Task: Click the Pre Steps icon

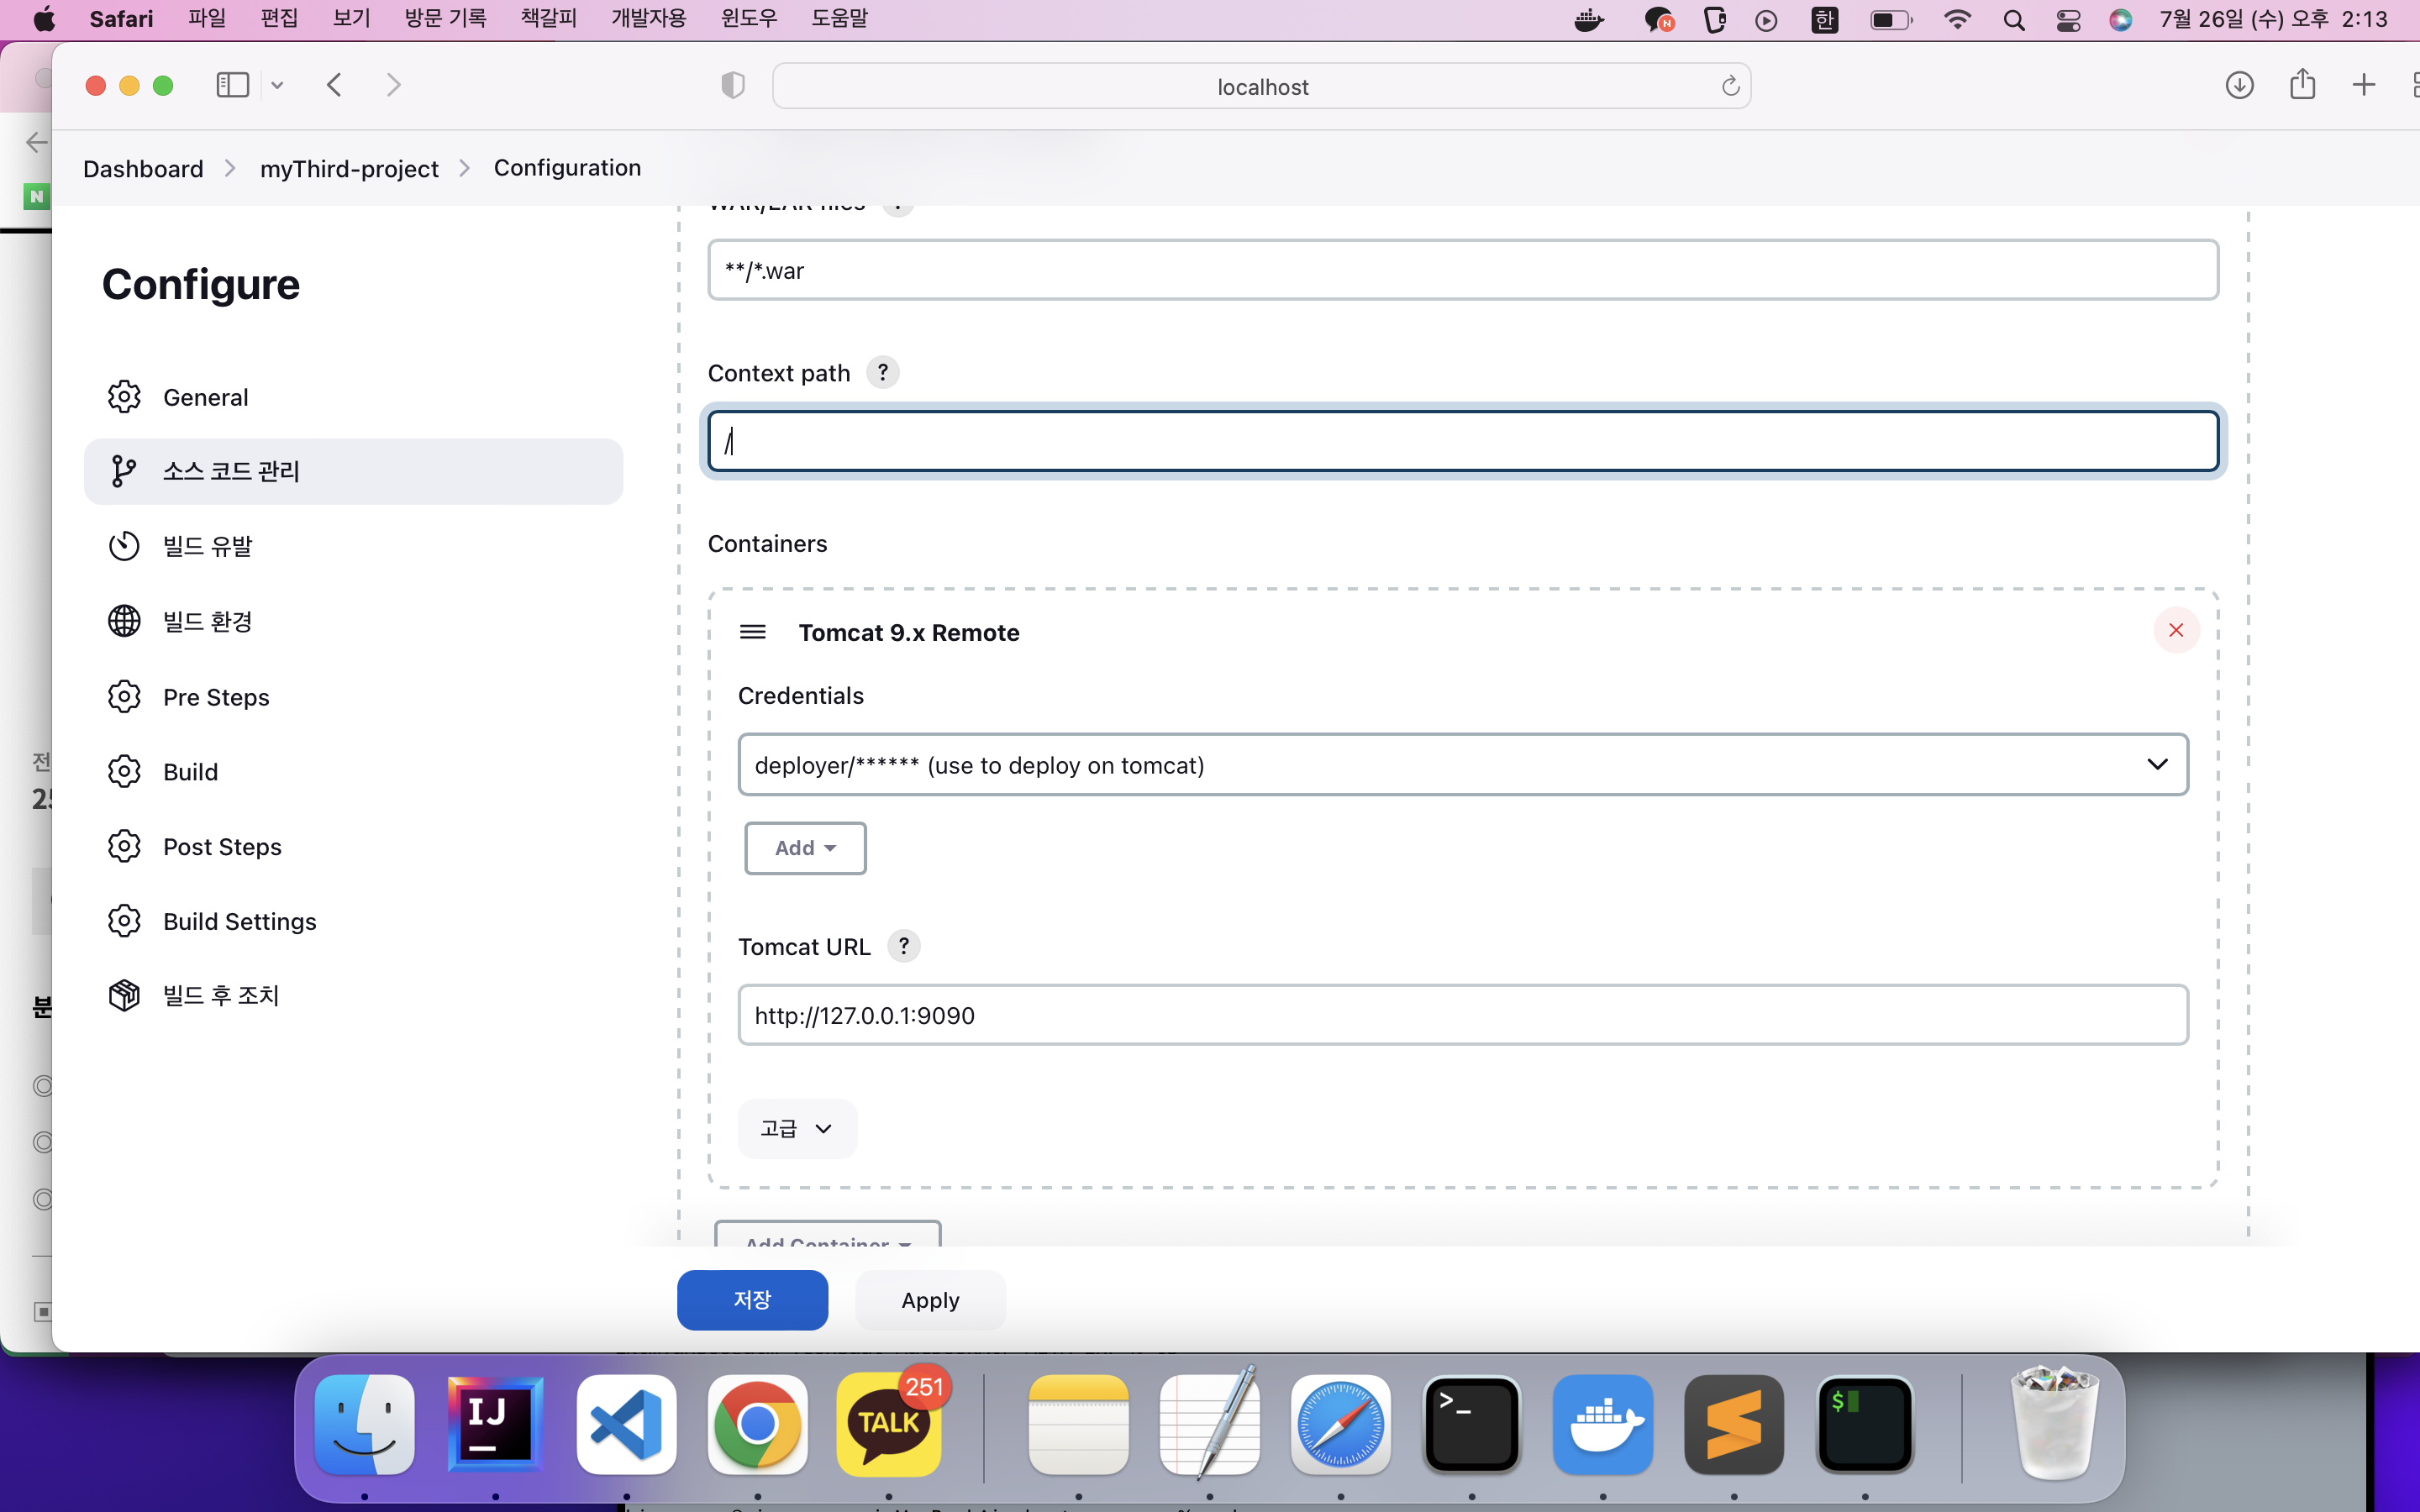Action: 124,696
